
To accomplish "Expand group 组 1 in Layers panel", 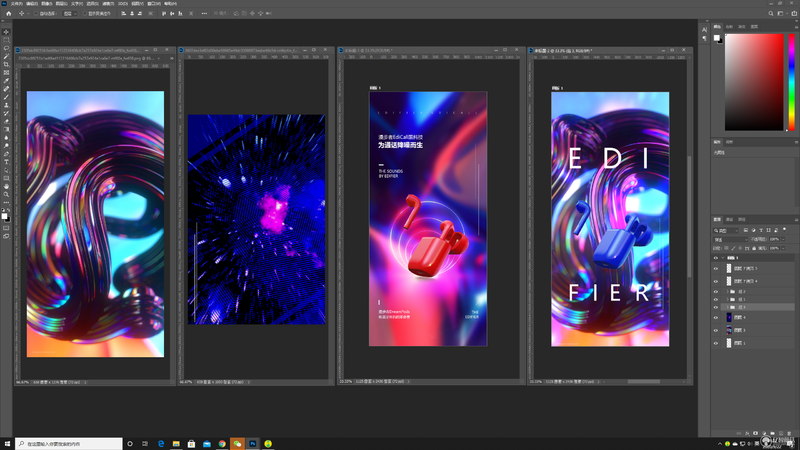I will 727,299.
